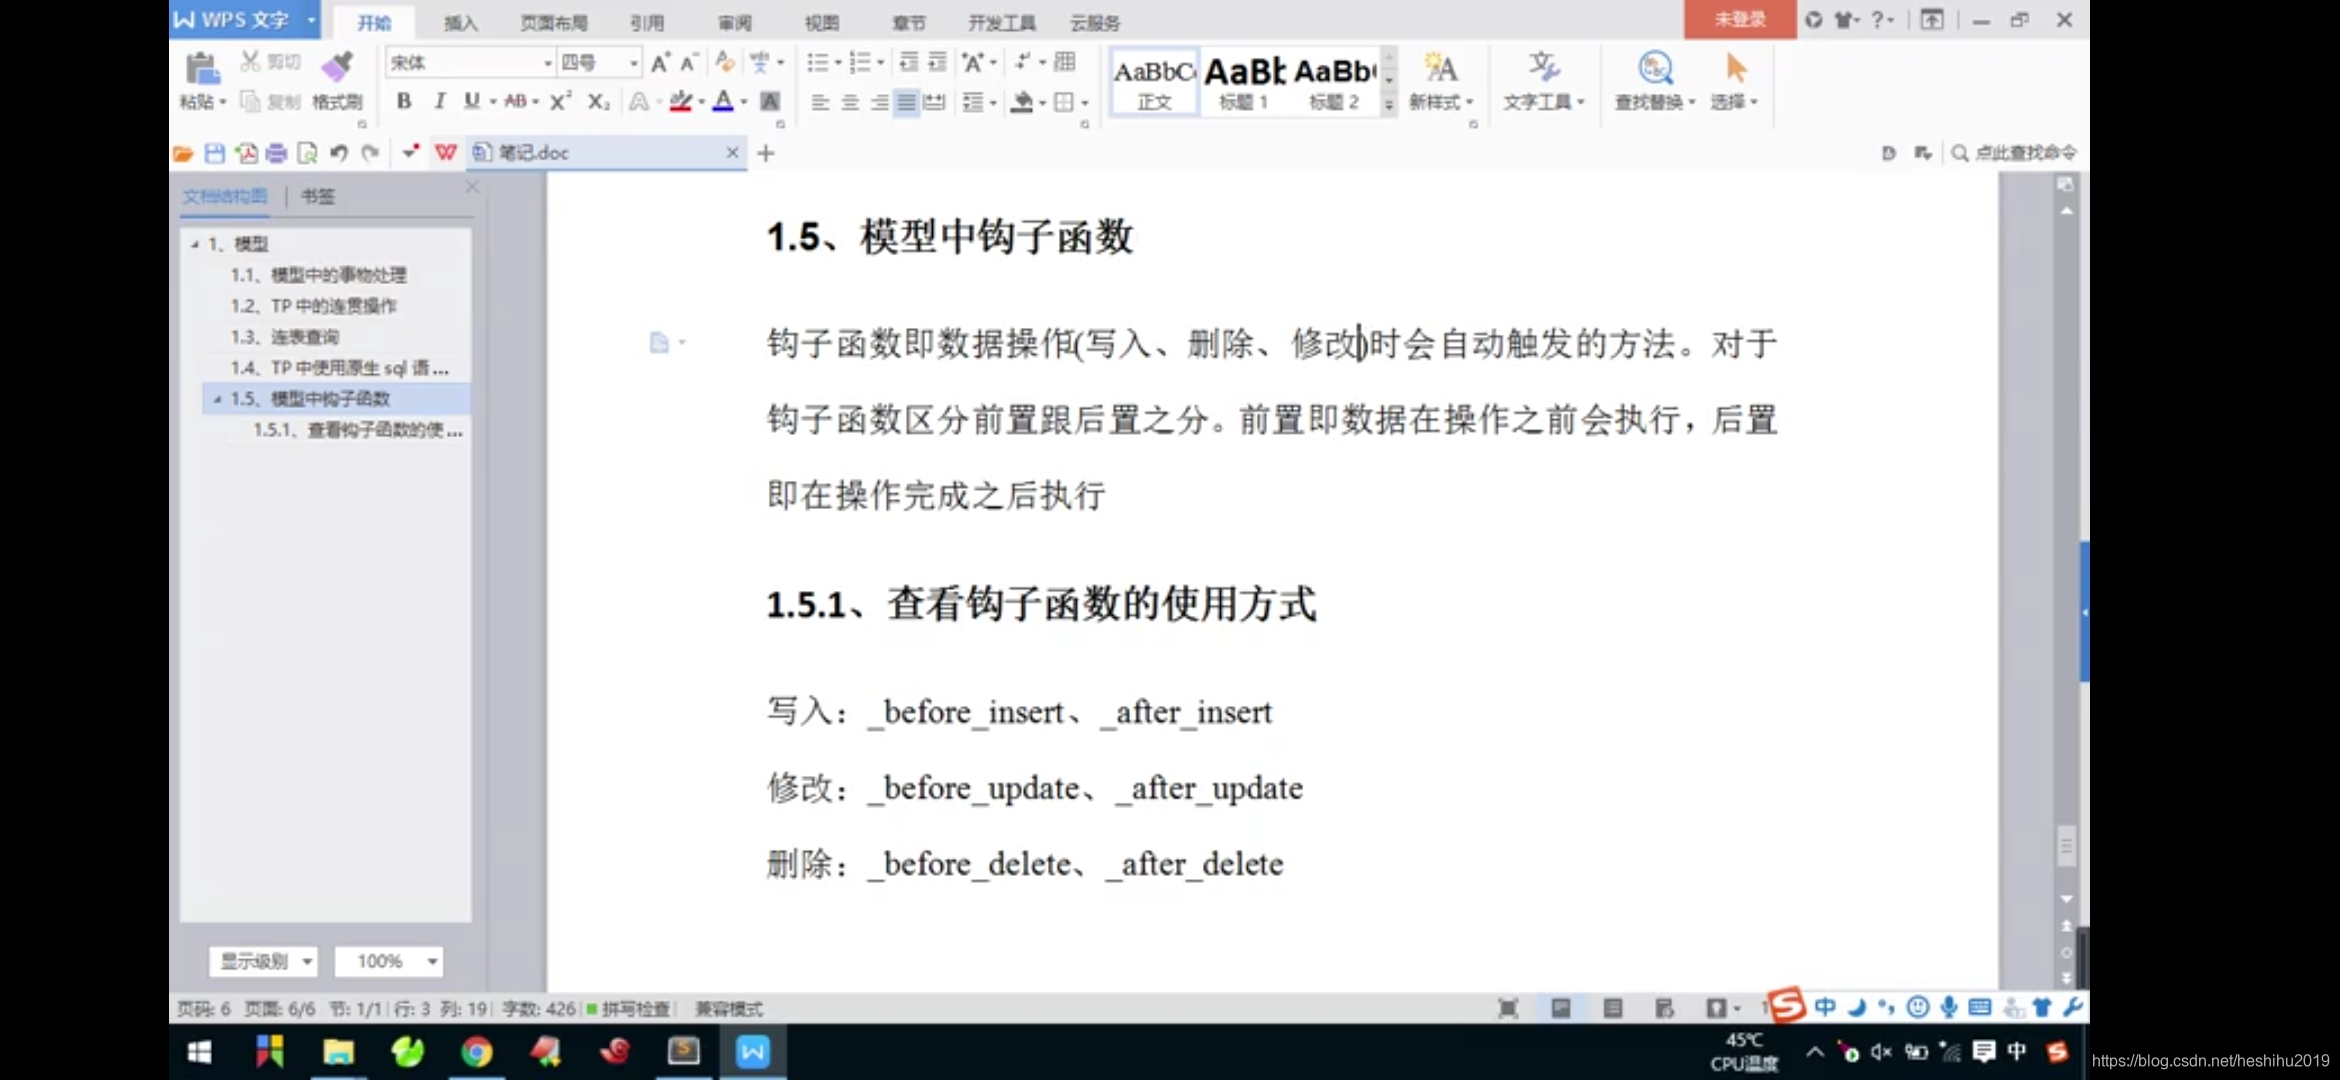This screenshot has width=2340, height=1080.
Task: Select the 标题 2 style
Action: point(1334,81)
